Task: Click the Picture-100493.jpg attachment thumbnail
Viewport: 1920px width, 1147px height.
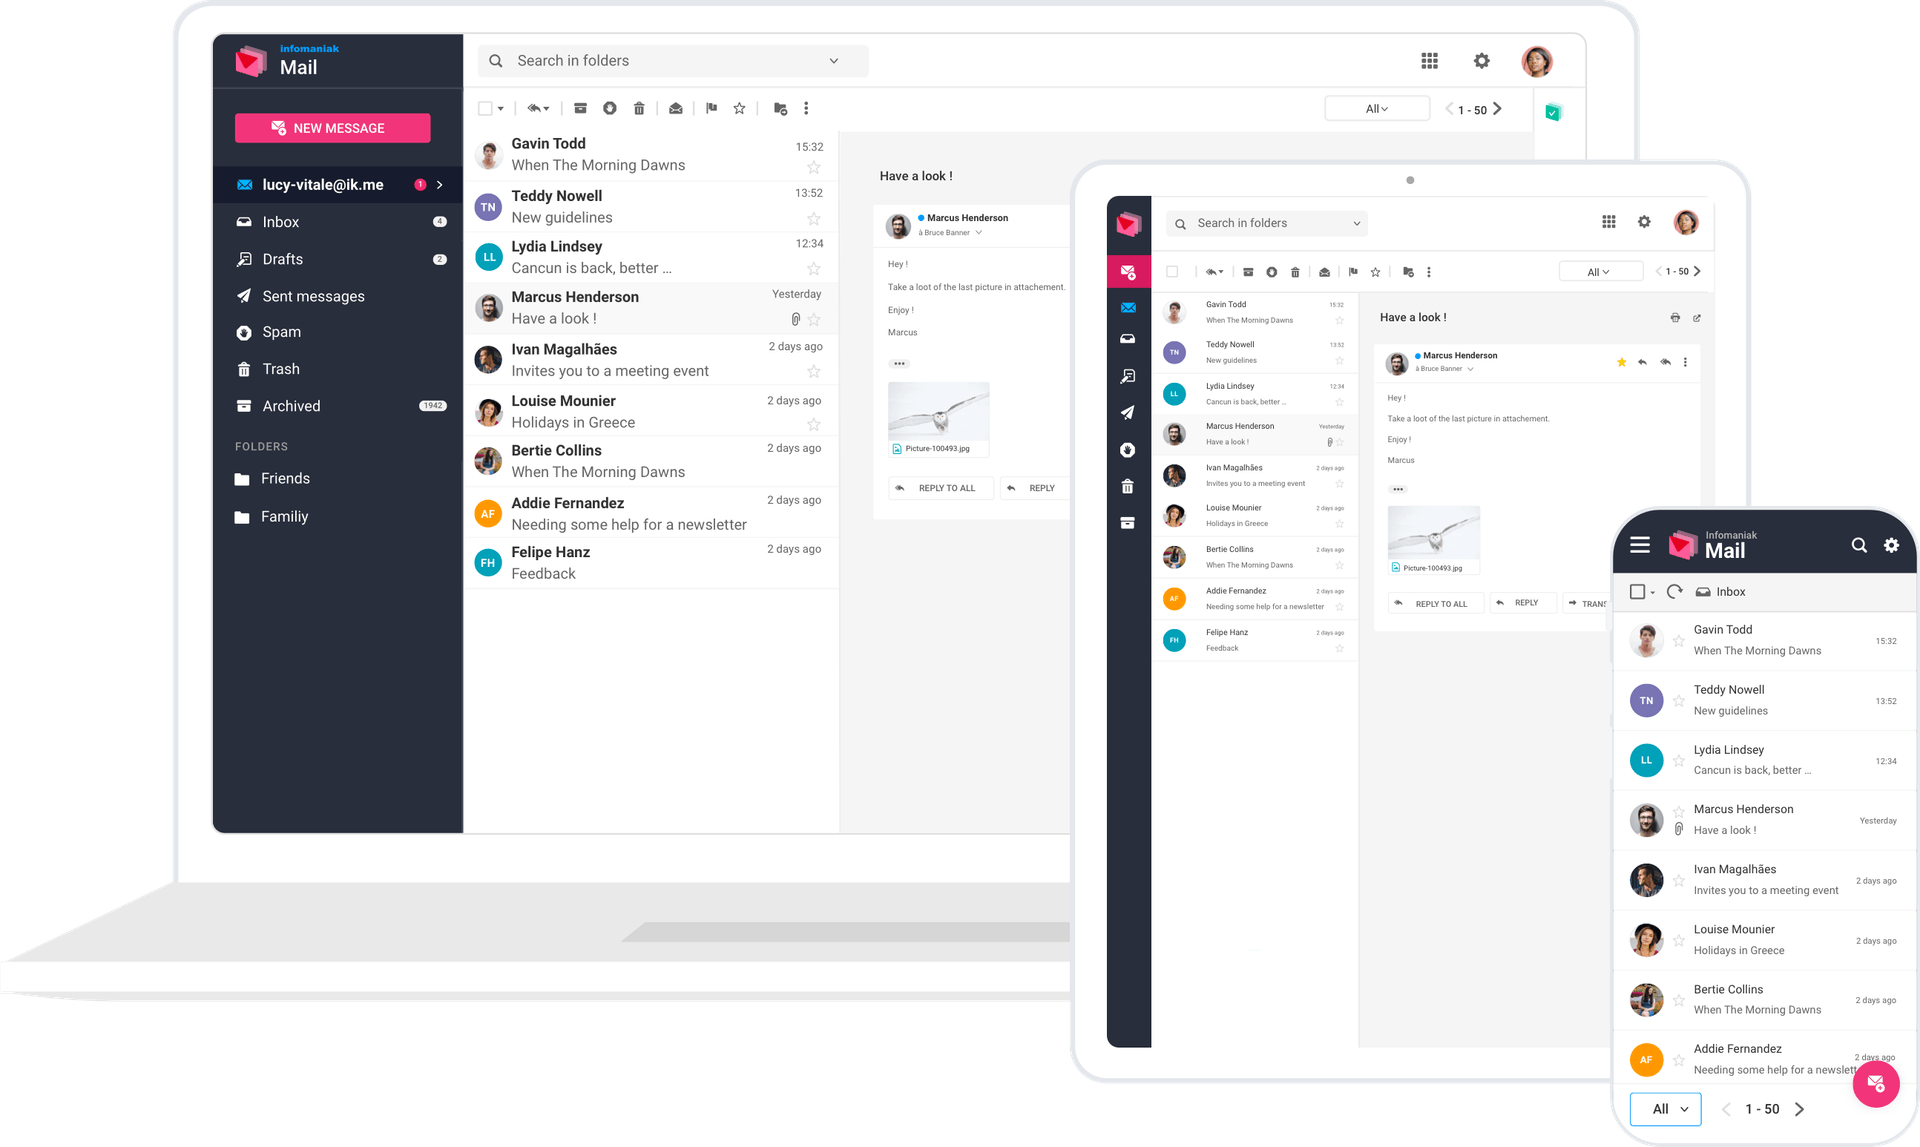Action: (x=937, y=414)
